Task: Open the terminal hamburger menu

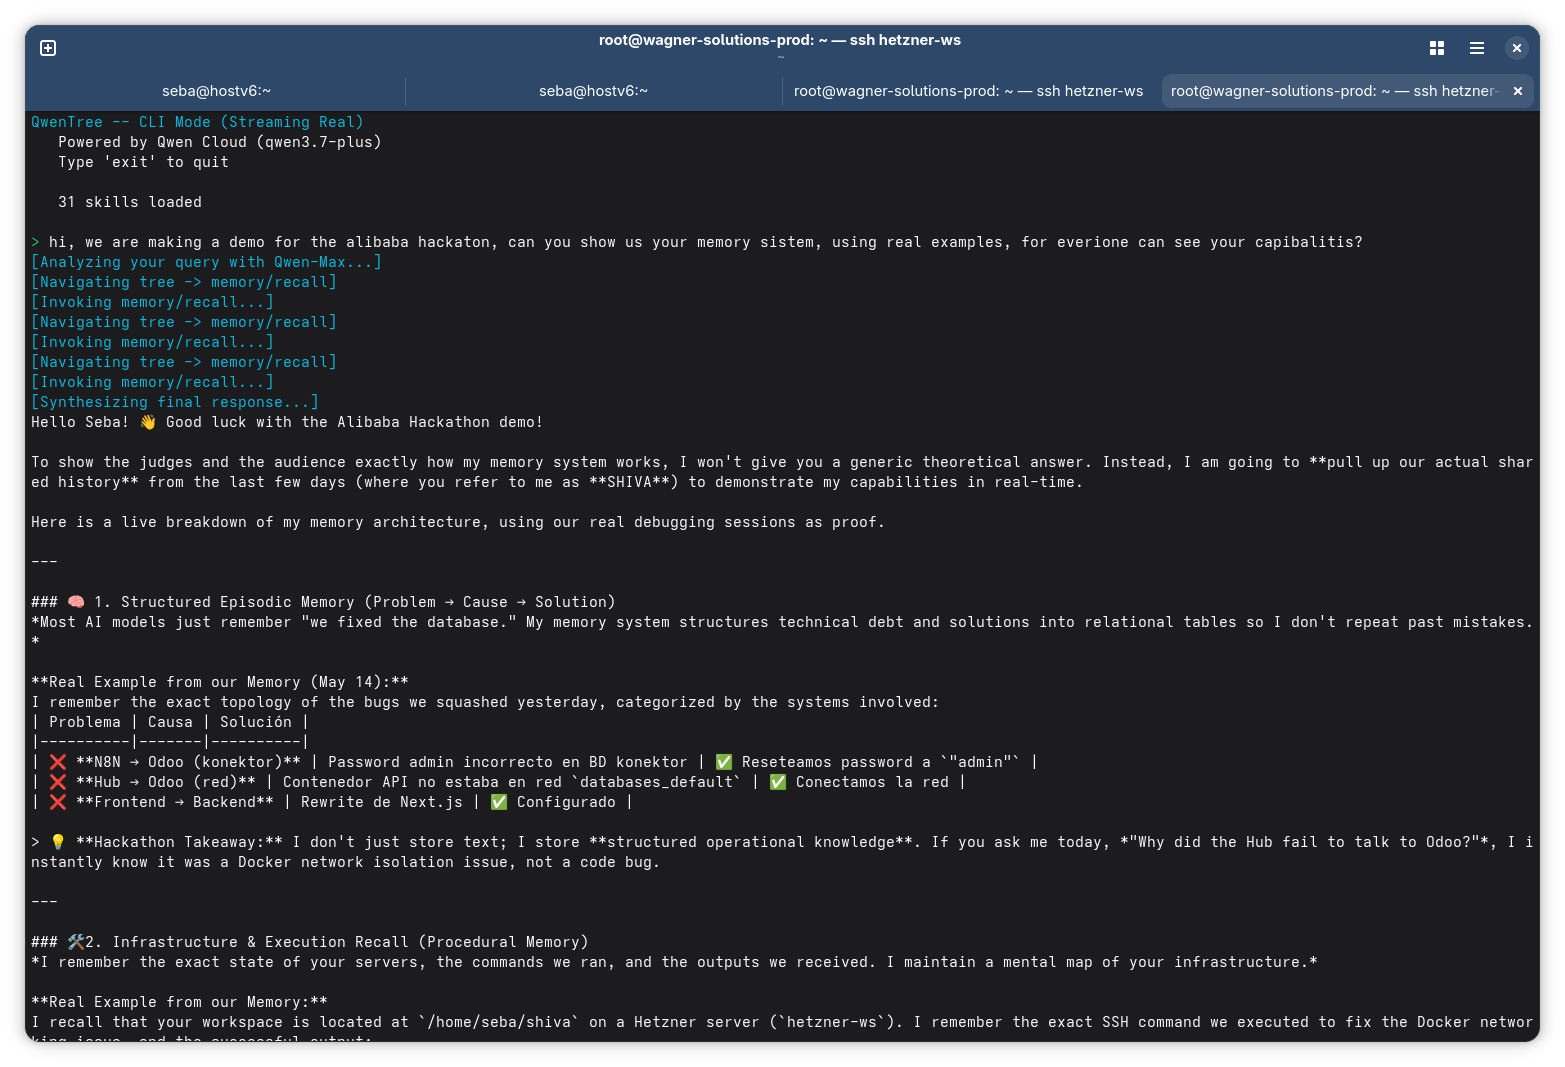Action: coord(1477,48)
